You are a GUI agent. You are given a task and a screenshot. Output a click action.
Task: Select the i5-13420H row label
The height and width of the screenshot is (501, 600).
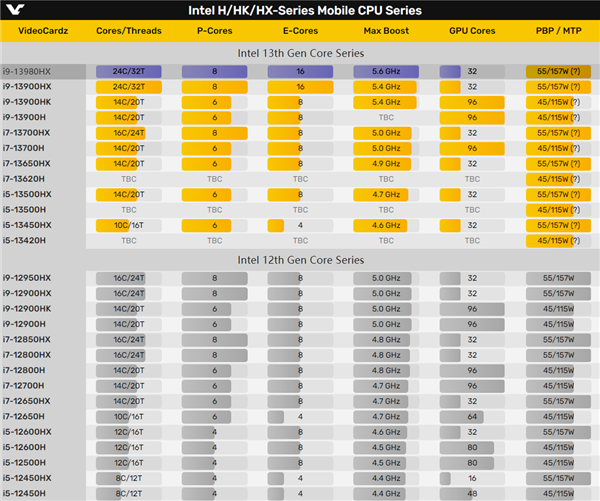[24, 240]
